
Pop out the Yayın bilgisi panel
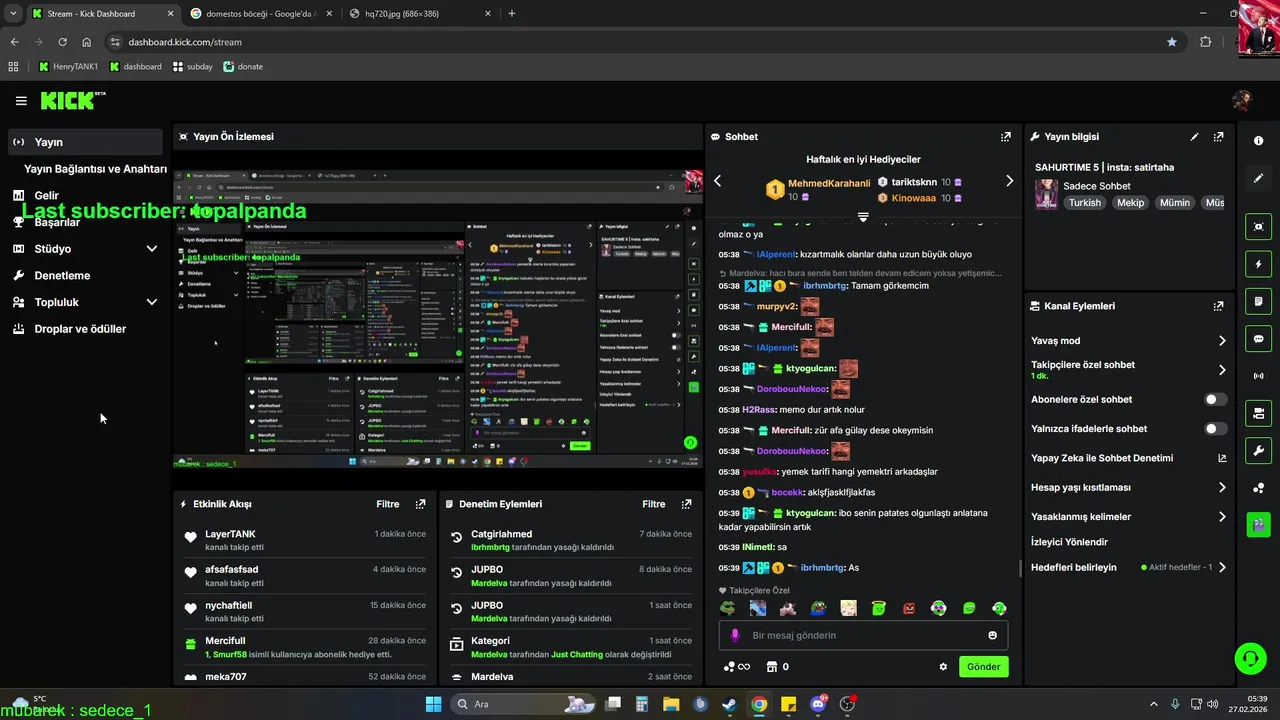(1218, 137)
